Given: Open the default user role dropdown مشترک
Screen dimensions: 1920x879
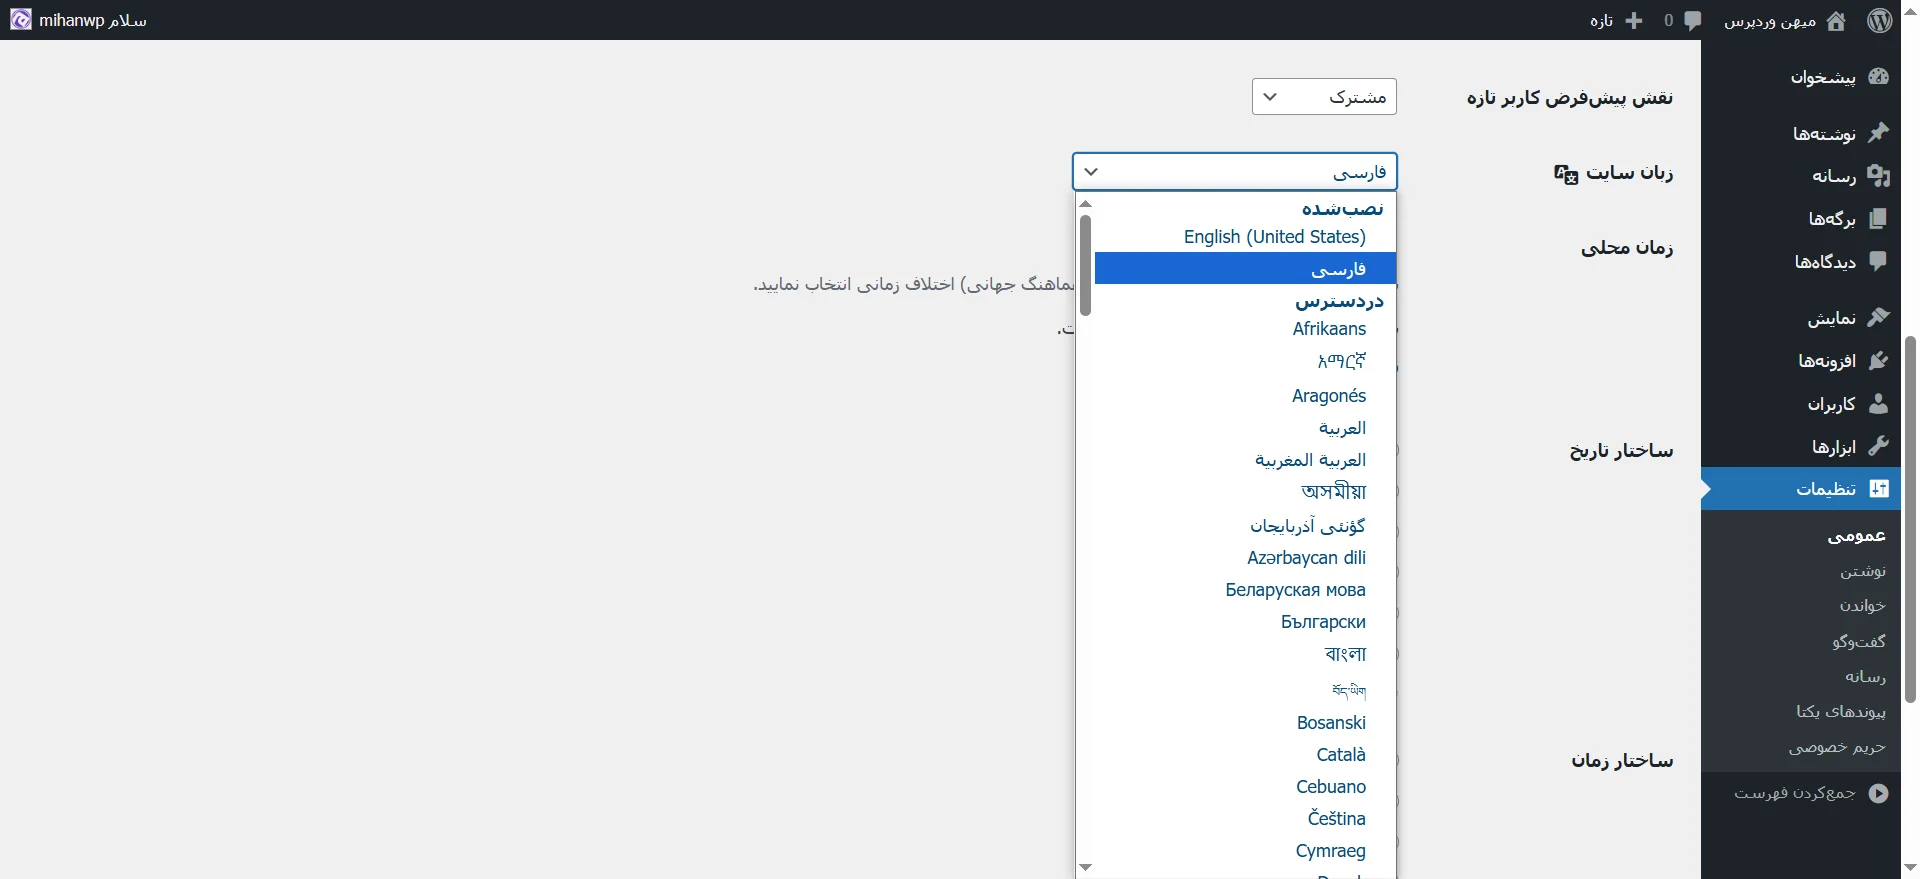Looking at the screenshot, I should 1324,97.
